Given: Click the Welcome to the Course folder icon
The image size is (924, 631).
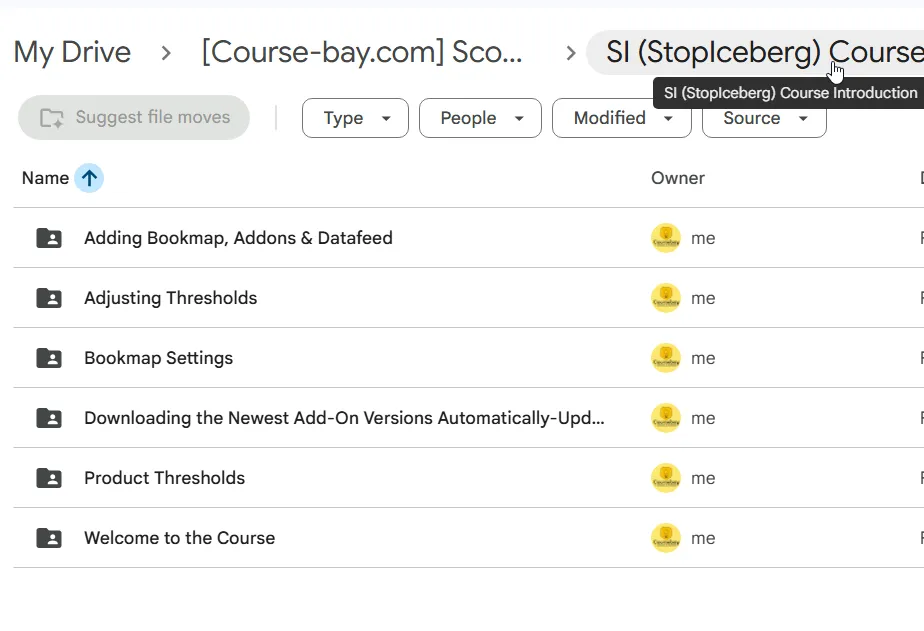Looking at the screenshot, I should (x=49, y=538).
